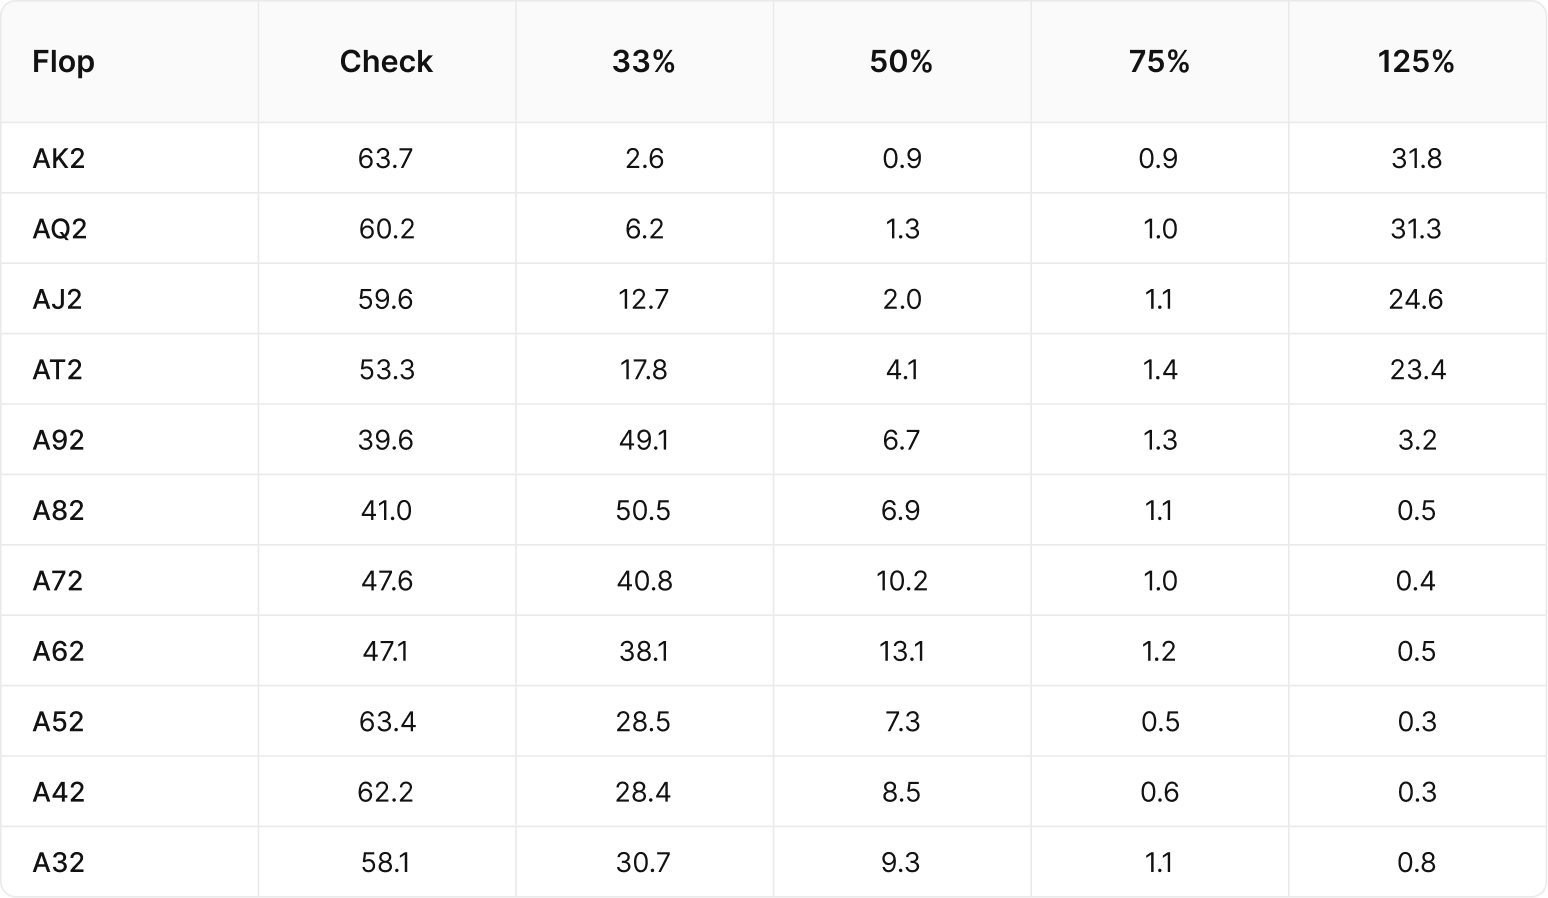1548x898 pixels.
Task: Click the 50.5 value in A82 row
Action: coord(644,511)
